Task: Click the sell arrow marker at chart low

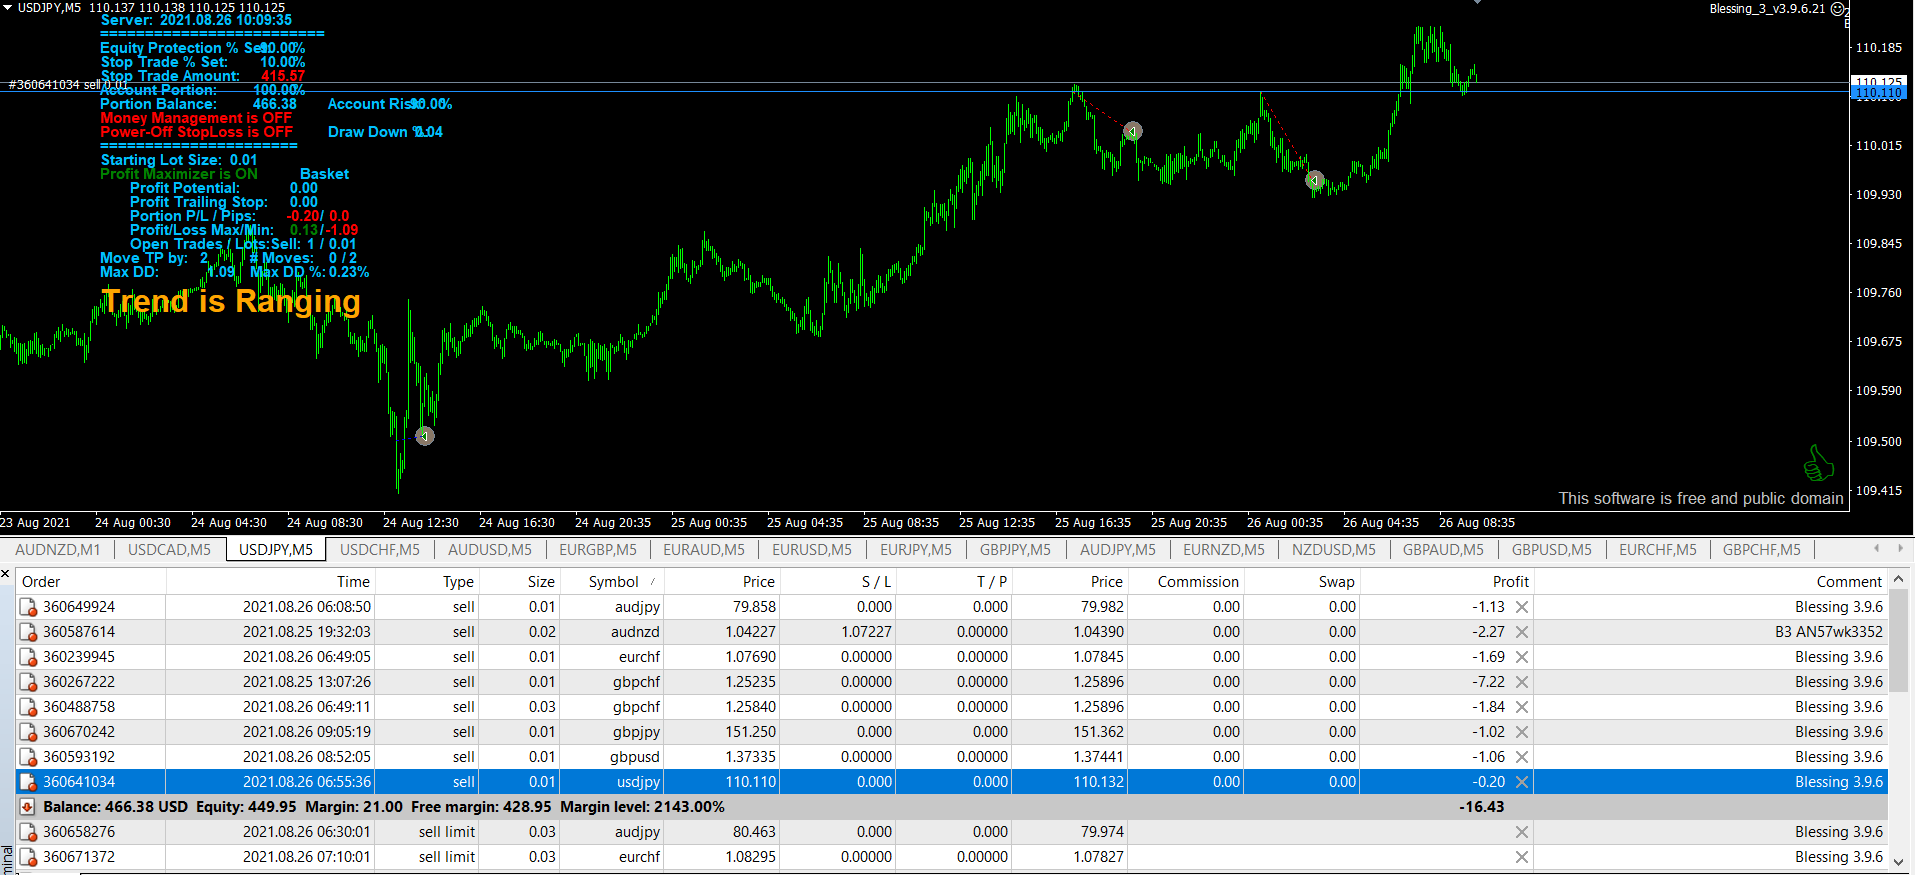Action: click(425, 436)
